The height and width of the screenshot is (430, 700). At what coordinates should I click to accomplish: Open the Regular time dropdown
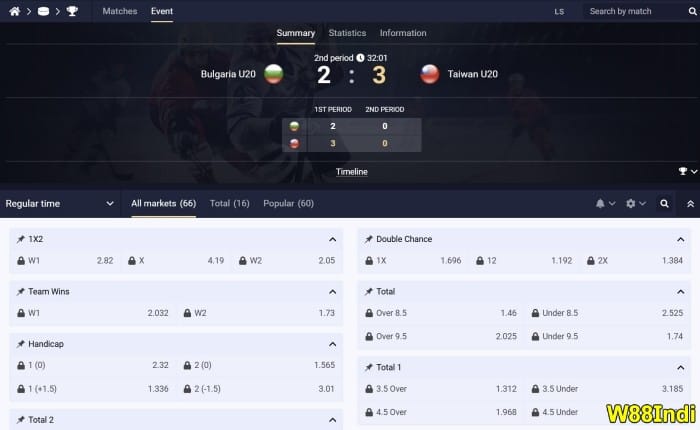(x=60, y=203)
